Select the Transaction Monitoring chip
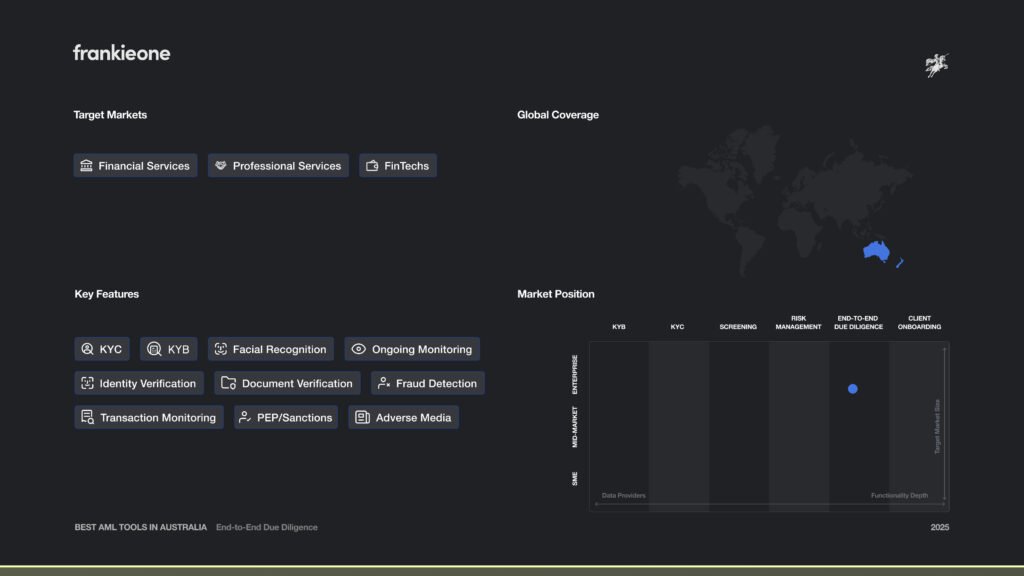The height and width of the screenshot is (576, 1024). pos(149,417)
